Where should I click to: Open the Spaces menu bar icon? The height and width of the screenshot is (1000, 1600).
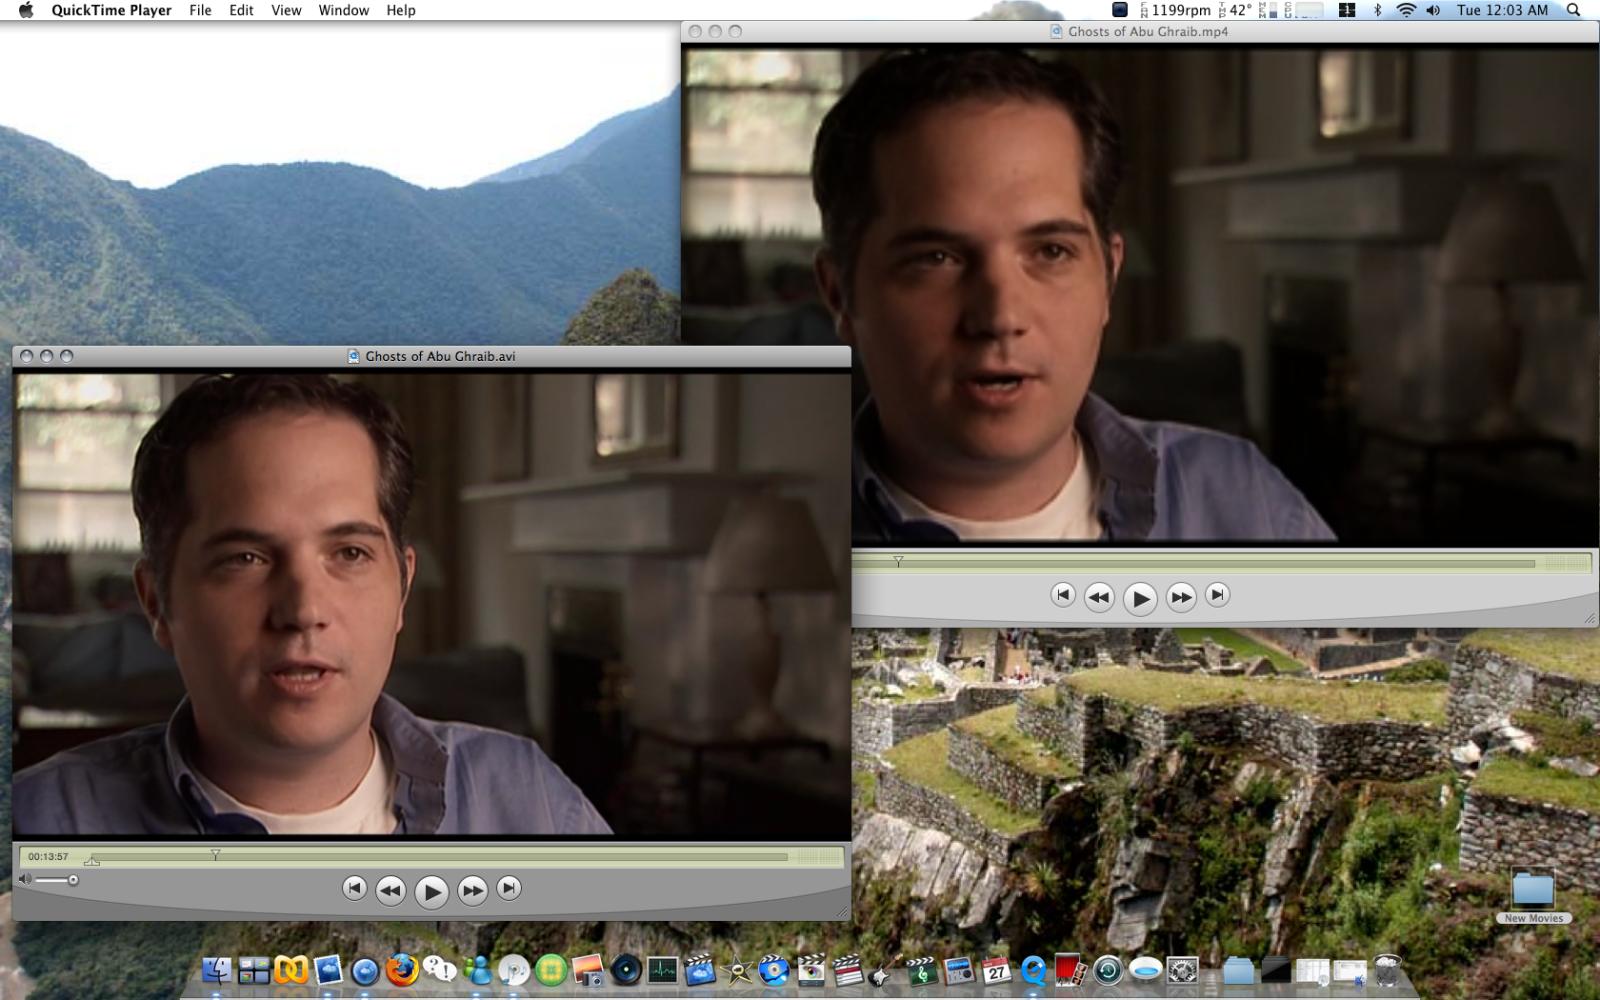coord(1347,10)
